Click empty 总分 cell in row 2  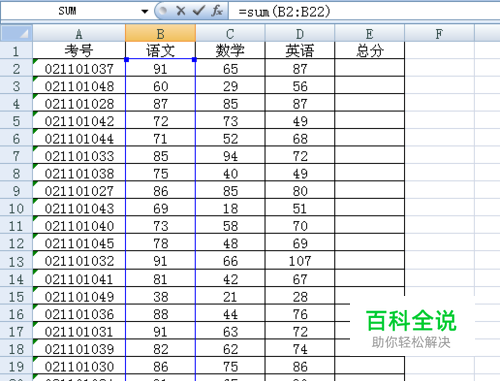pos(369,69)
